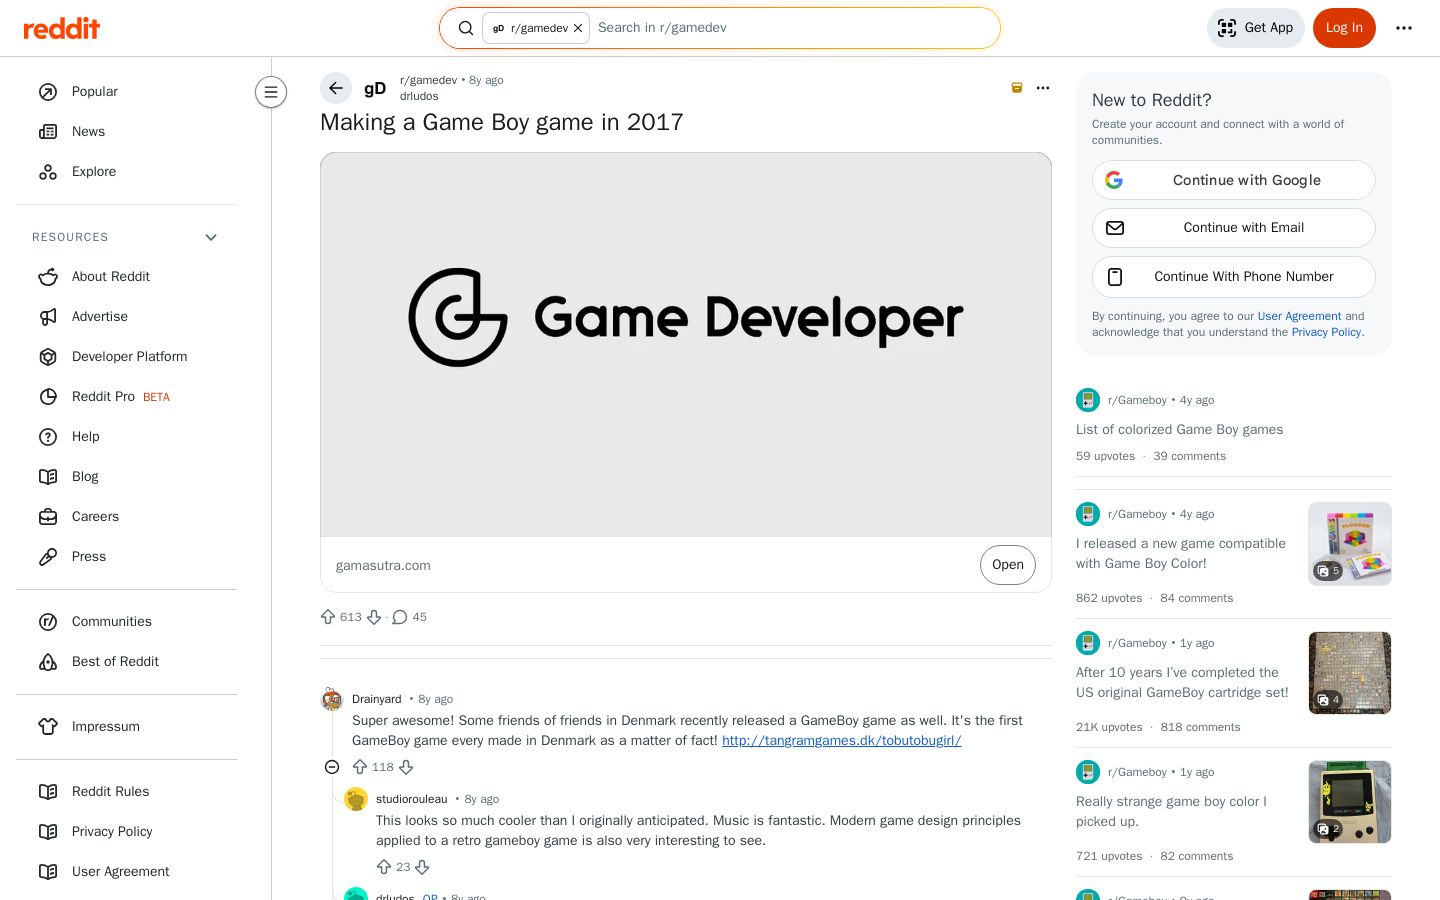
Task: Click the Best of Reddit icon
Action: click(x=48, y=662)
